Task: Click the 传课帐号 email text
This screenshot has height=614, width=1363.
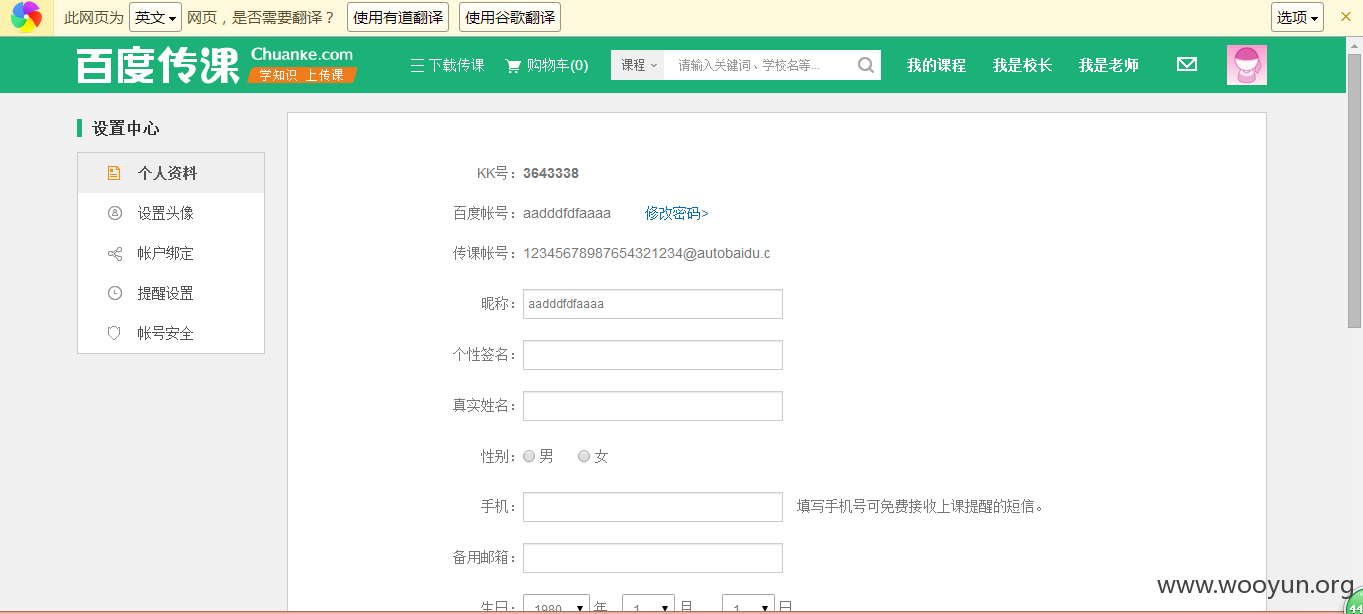Action: pos(647,253)
